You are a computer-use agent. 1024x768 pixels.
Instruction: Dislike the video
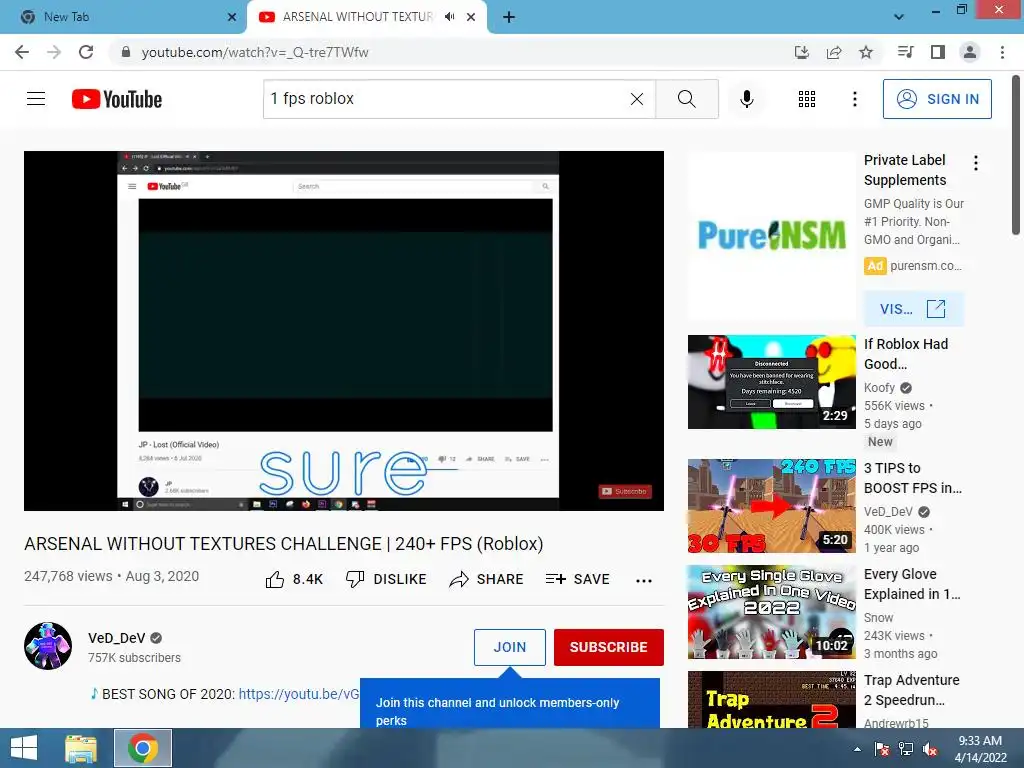click(386, 579)
